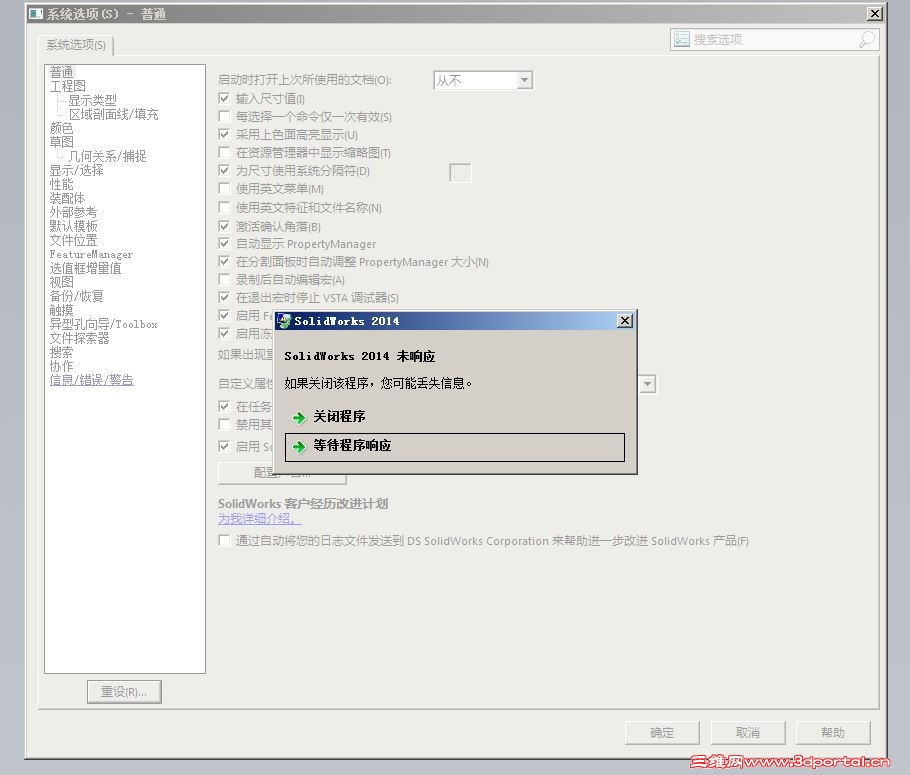The height and width of the screenshot is (775, 910).
Task: Toggle 录制后自动编辑宏 checkbox
Action: 224,279
